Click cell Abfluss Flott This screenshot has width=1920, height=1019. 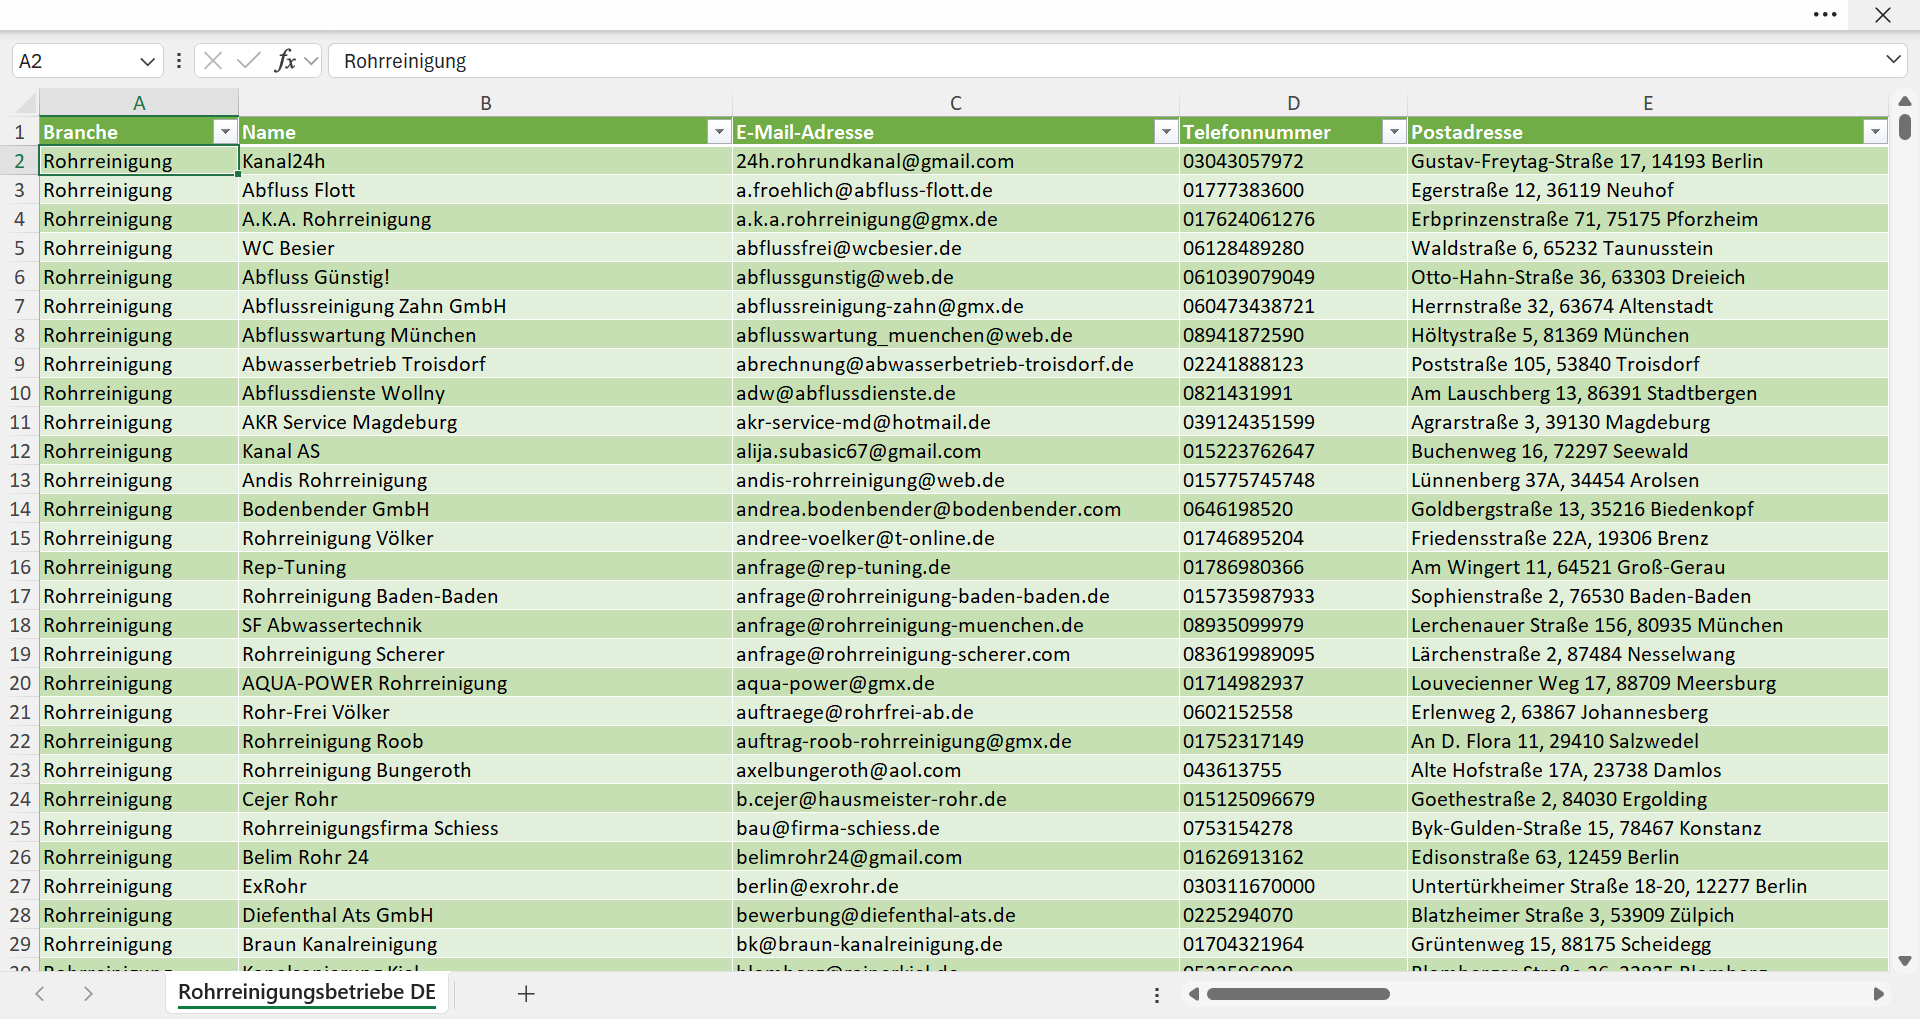(485, 190)
